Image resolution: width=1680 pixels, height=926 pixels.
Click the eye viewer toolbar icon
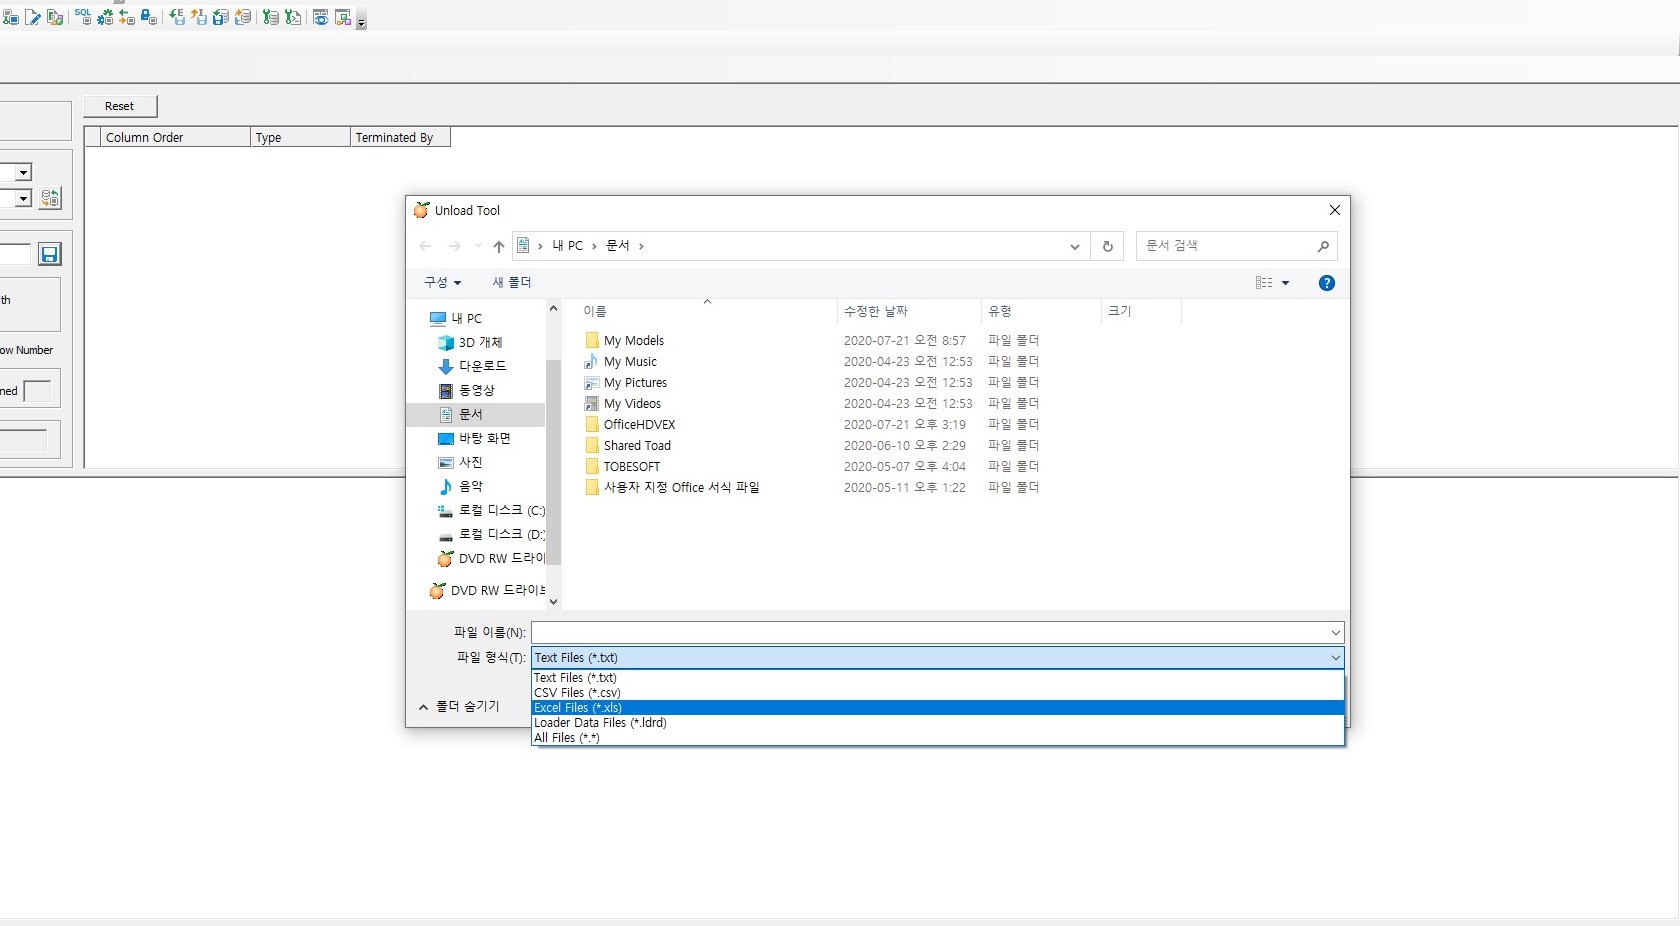[320, 17]
